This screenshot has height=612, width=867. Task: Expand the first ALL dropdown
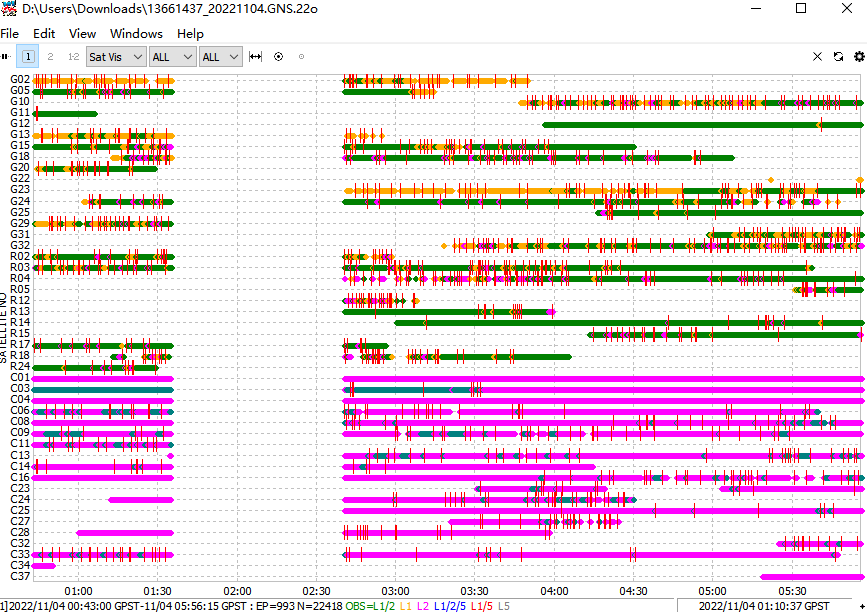(172, 57)
